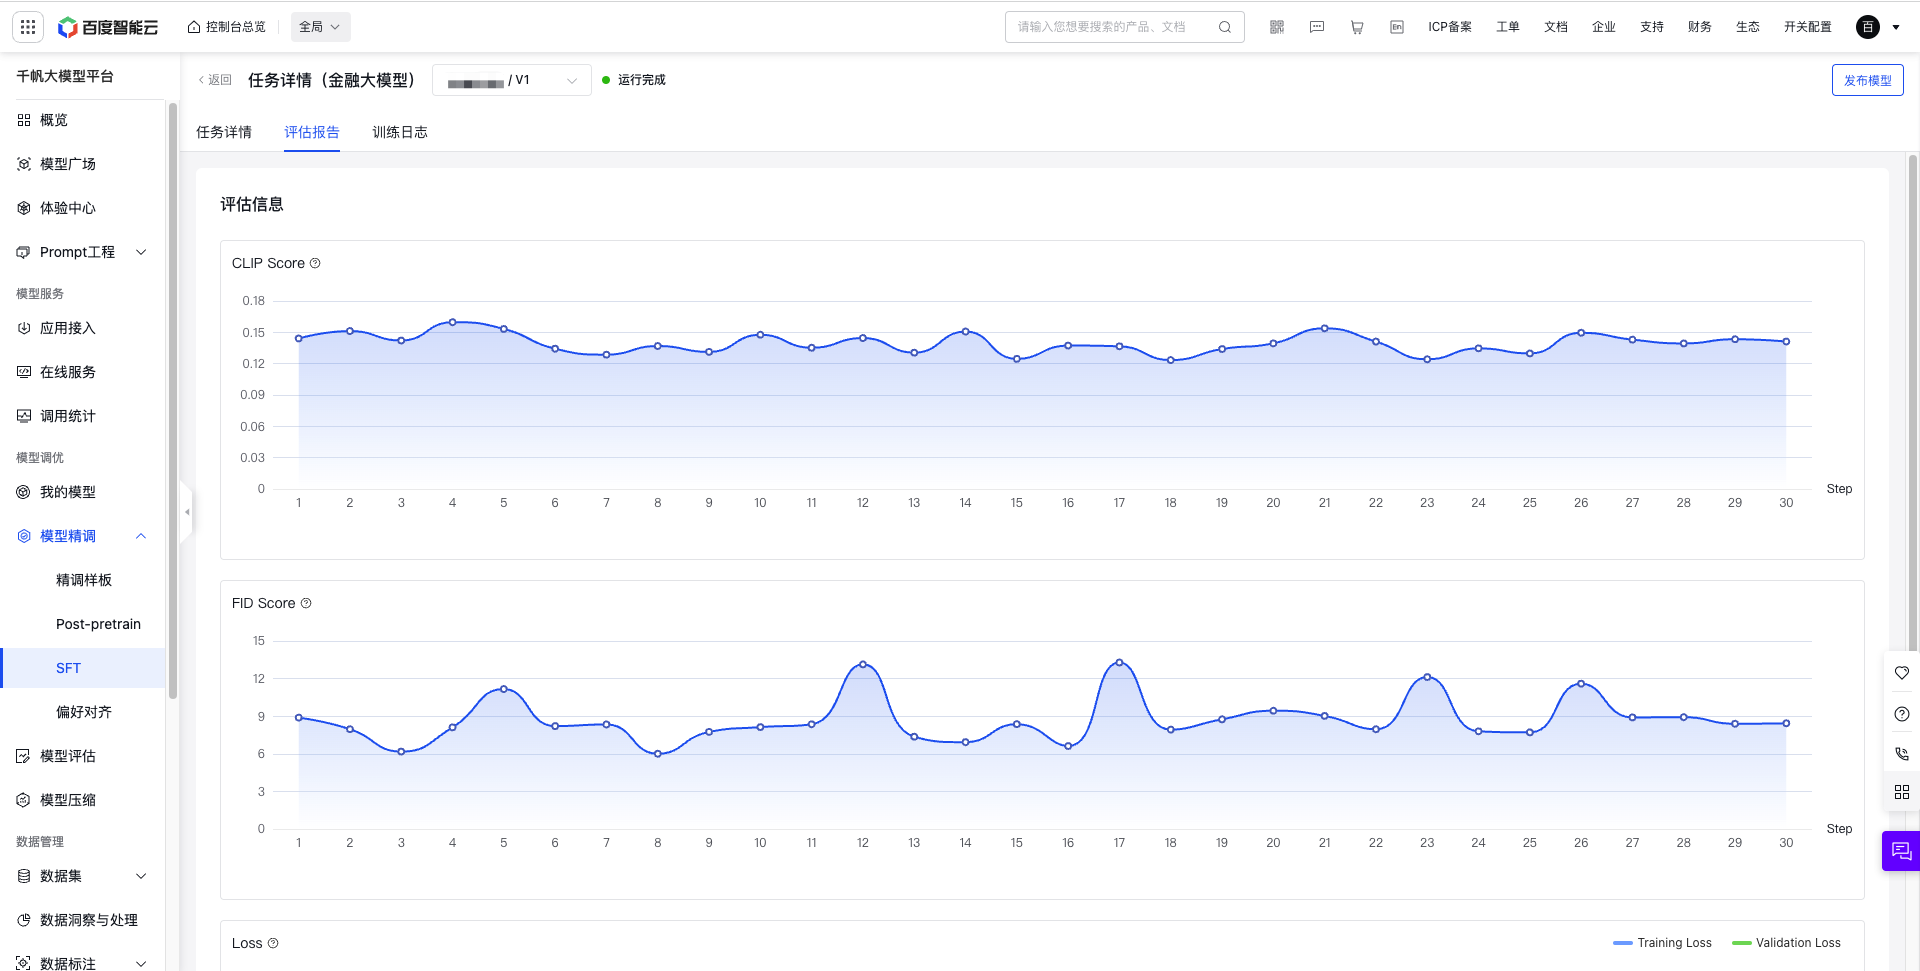The image size is (1920, 971).
Task: Collapse the sidebar with handle arrow
Action: pos(187,512)
